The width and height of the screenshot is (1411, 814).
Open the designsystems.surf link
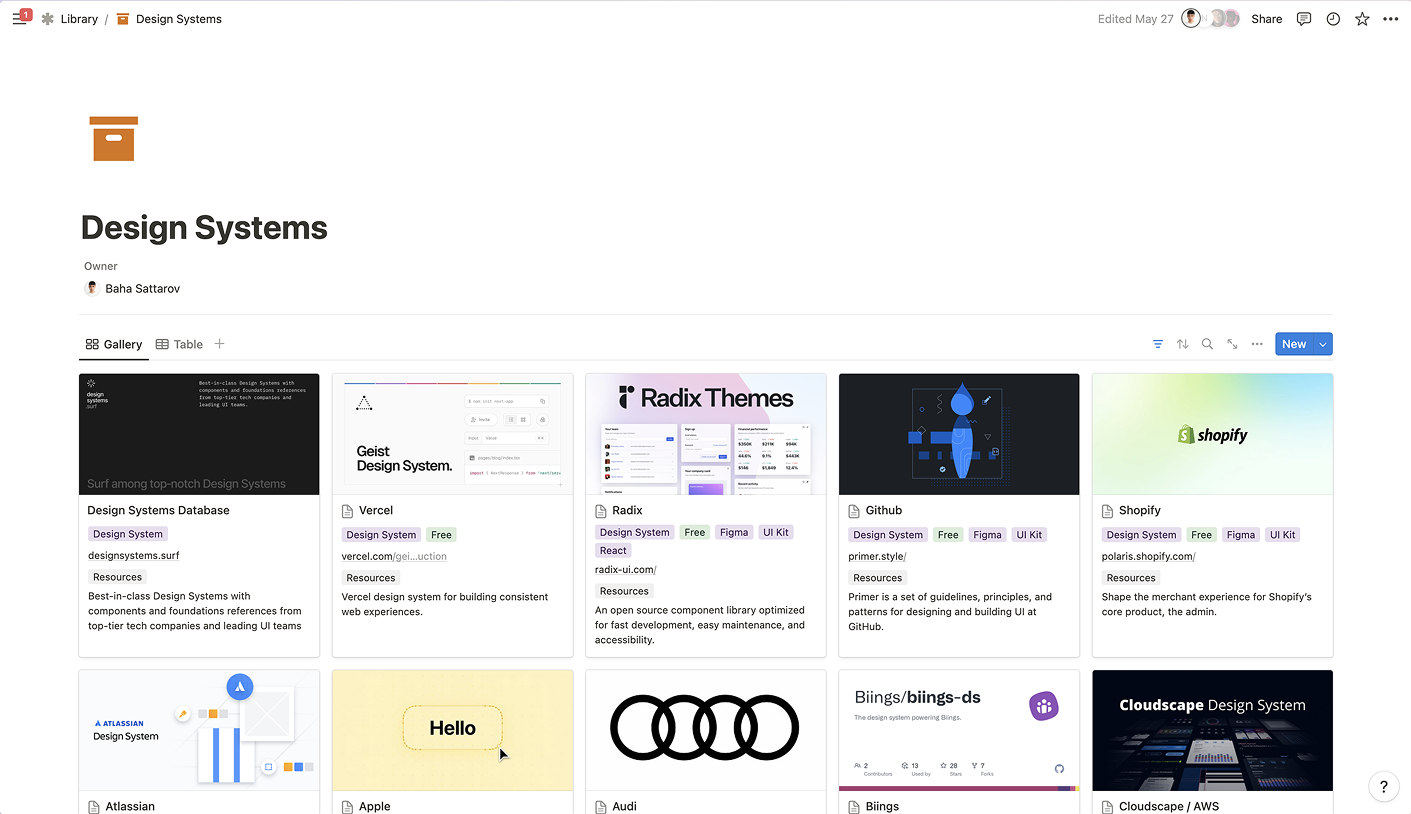point(133,555)
